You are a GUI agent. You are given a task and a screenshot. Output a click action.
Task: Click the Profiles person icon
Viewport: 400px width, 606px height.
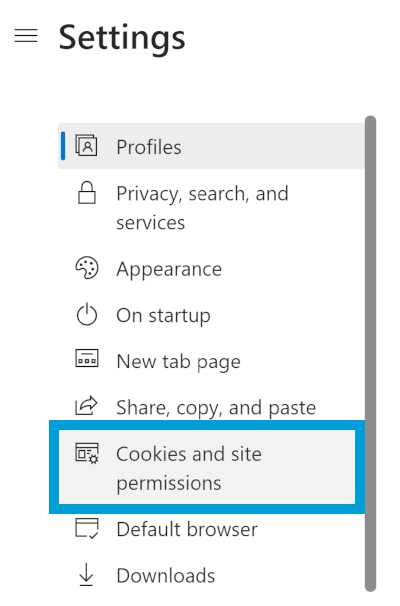(x=86, y=146)
